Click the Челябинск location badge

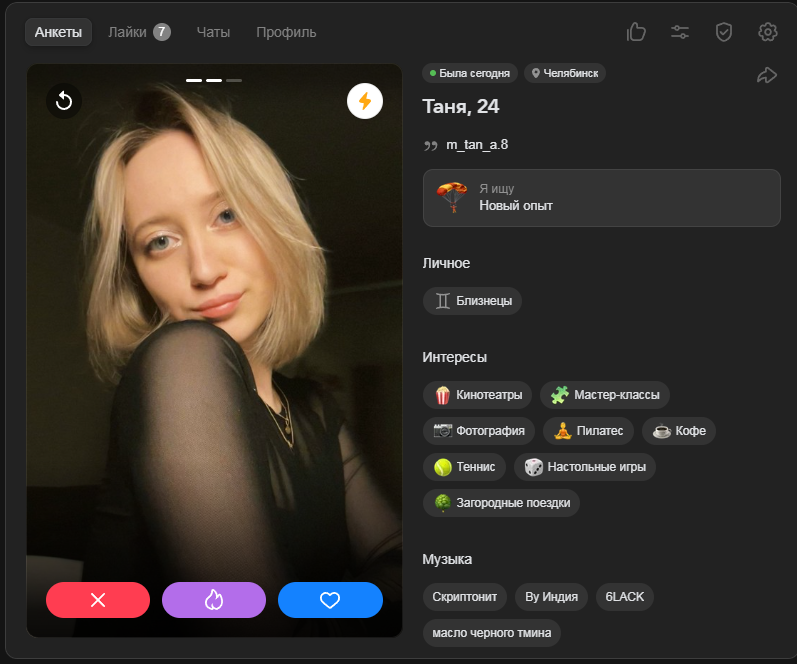click(565, 73)
